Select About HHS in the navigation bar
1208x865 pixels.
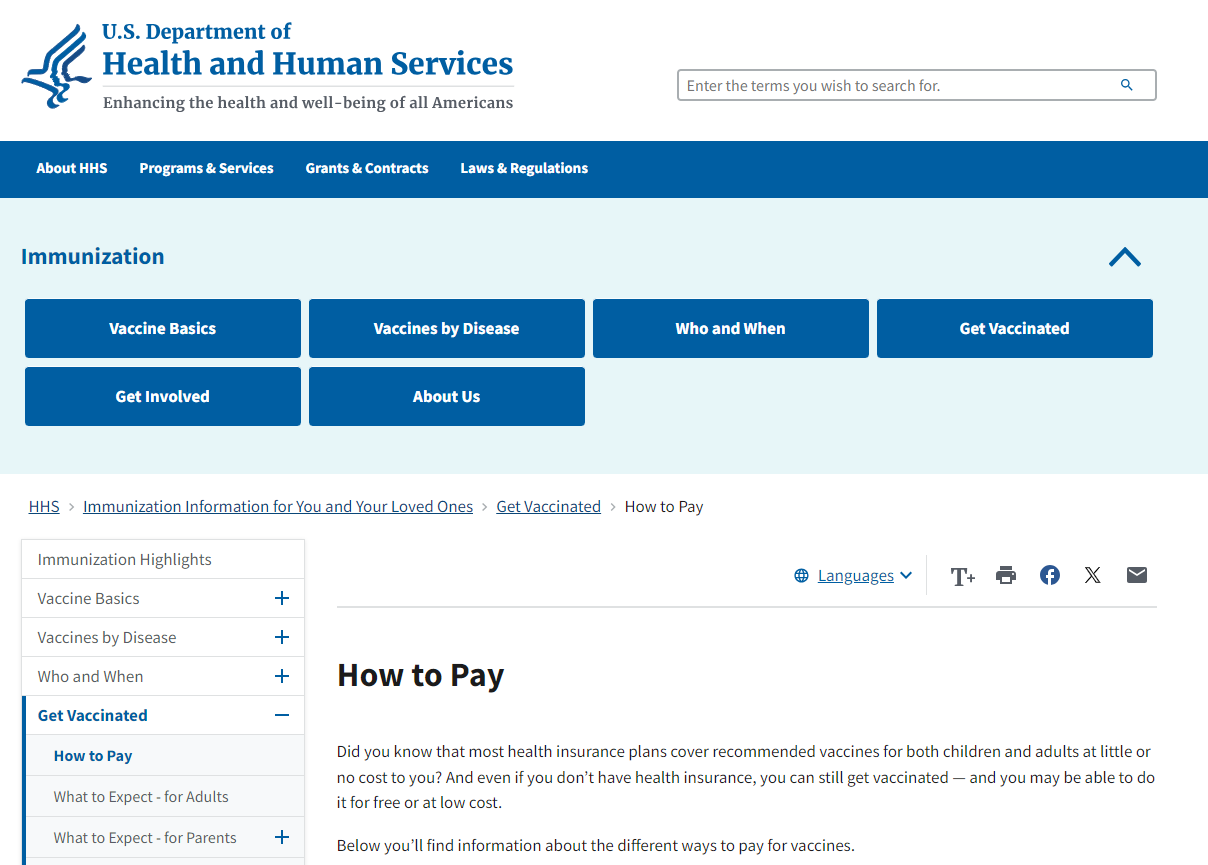[x=71, y=169]
